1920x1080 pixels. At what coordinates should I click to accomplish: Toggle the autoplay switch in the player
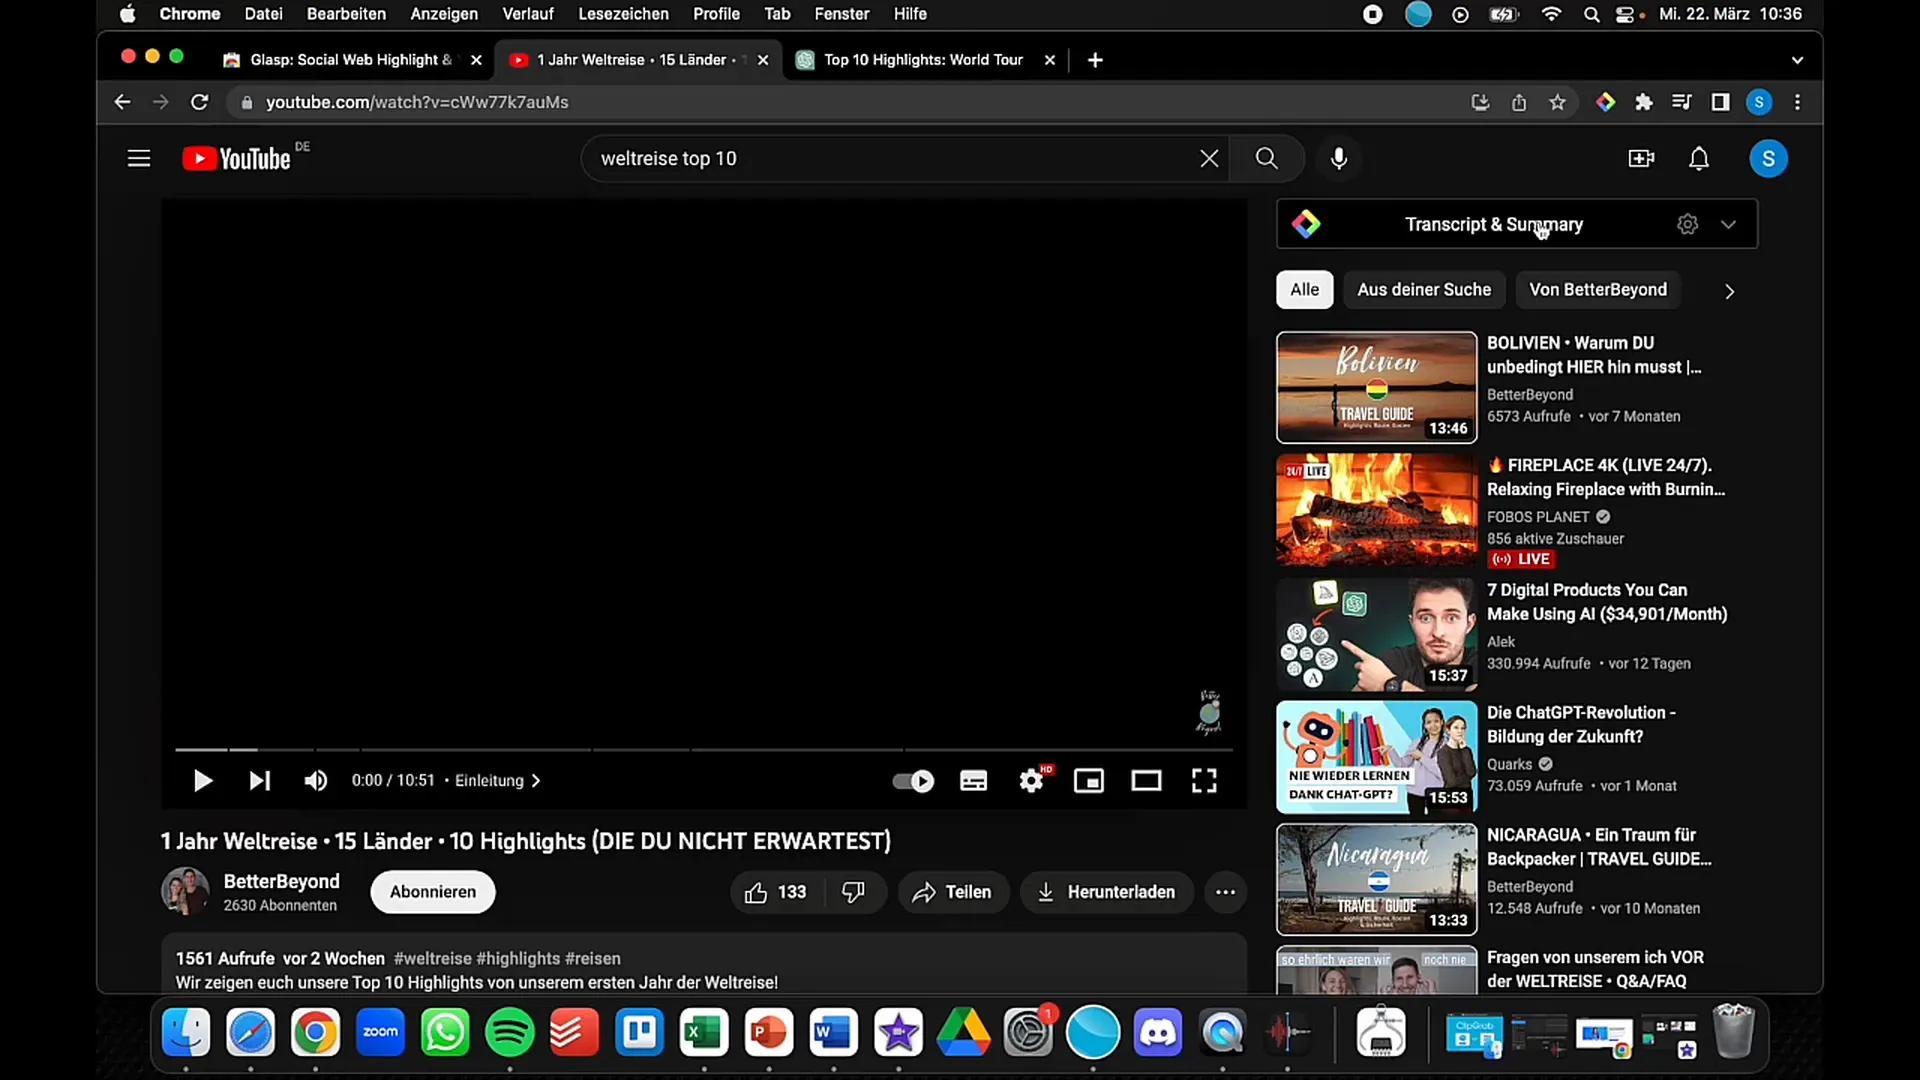913,781
